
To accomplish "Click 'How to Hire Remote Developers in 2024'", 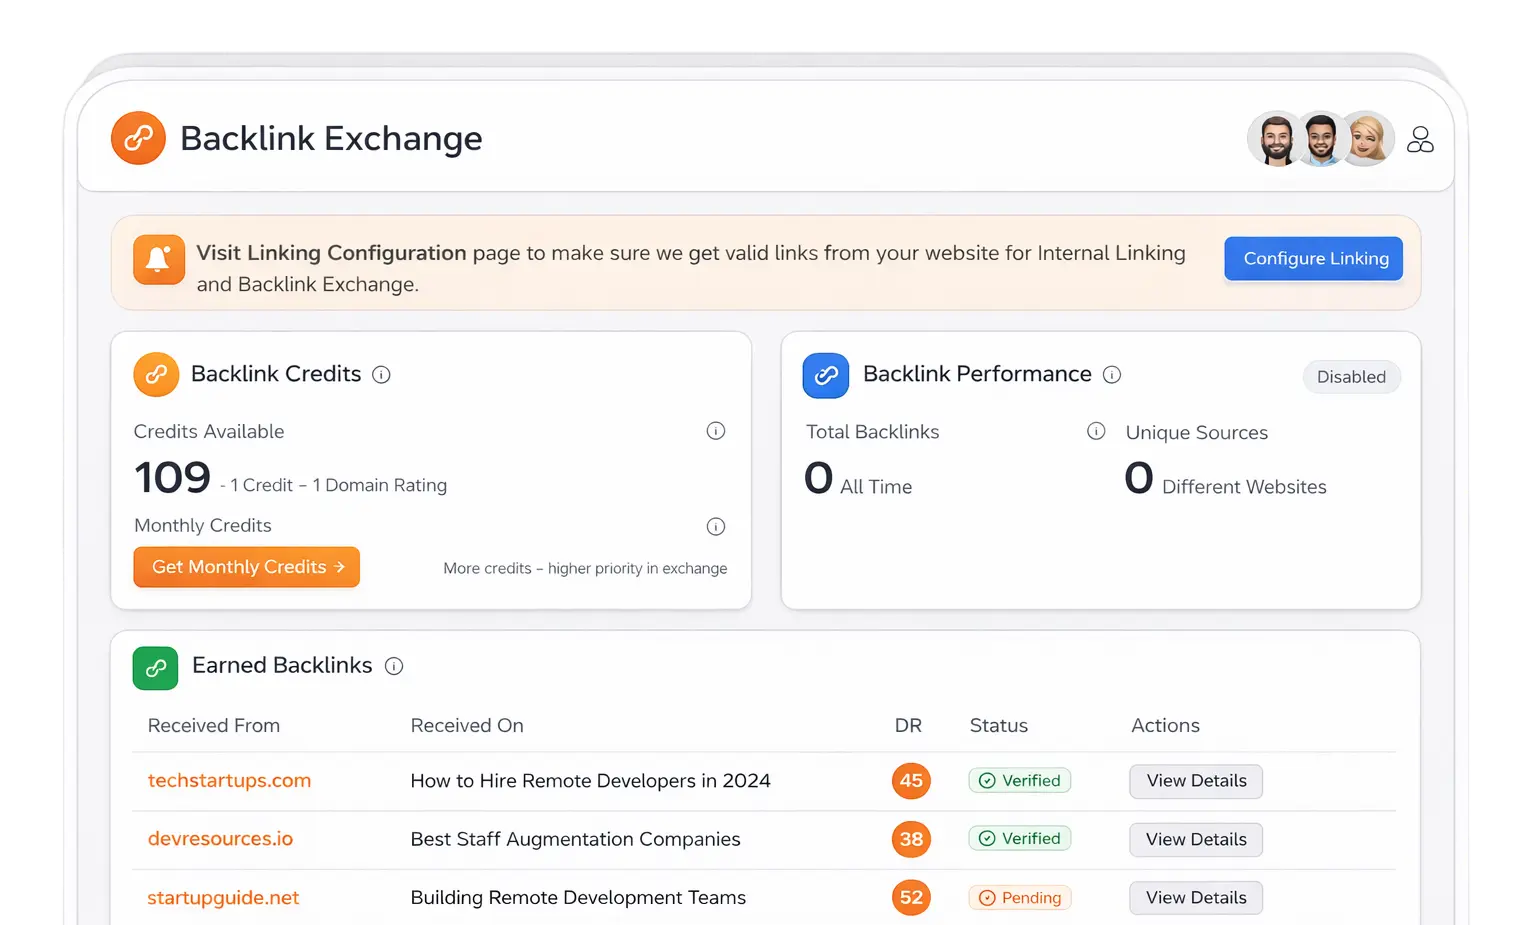I will pyautogui.click(x=590, y=781).
